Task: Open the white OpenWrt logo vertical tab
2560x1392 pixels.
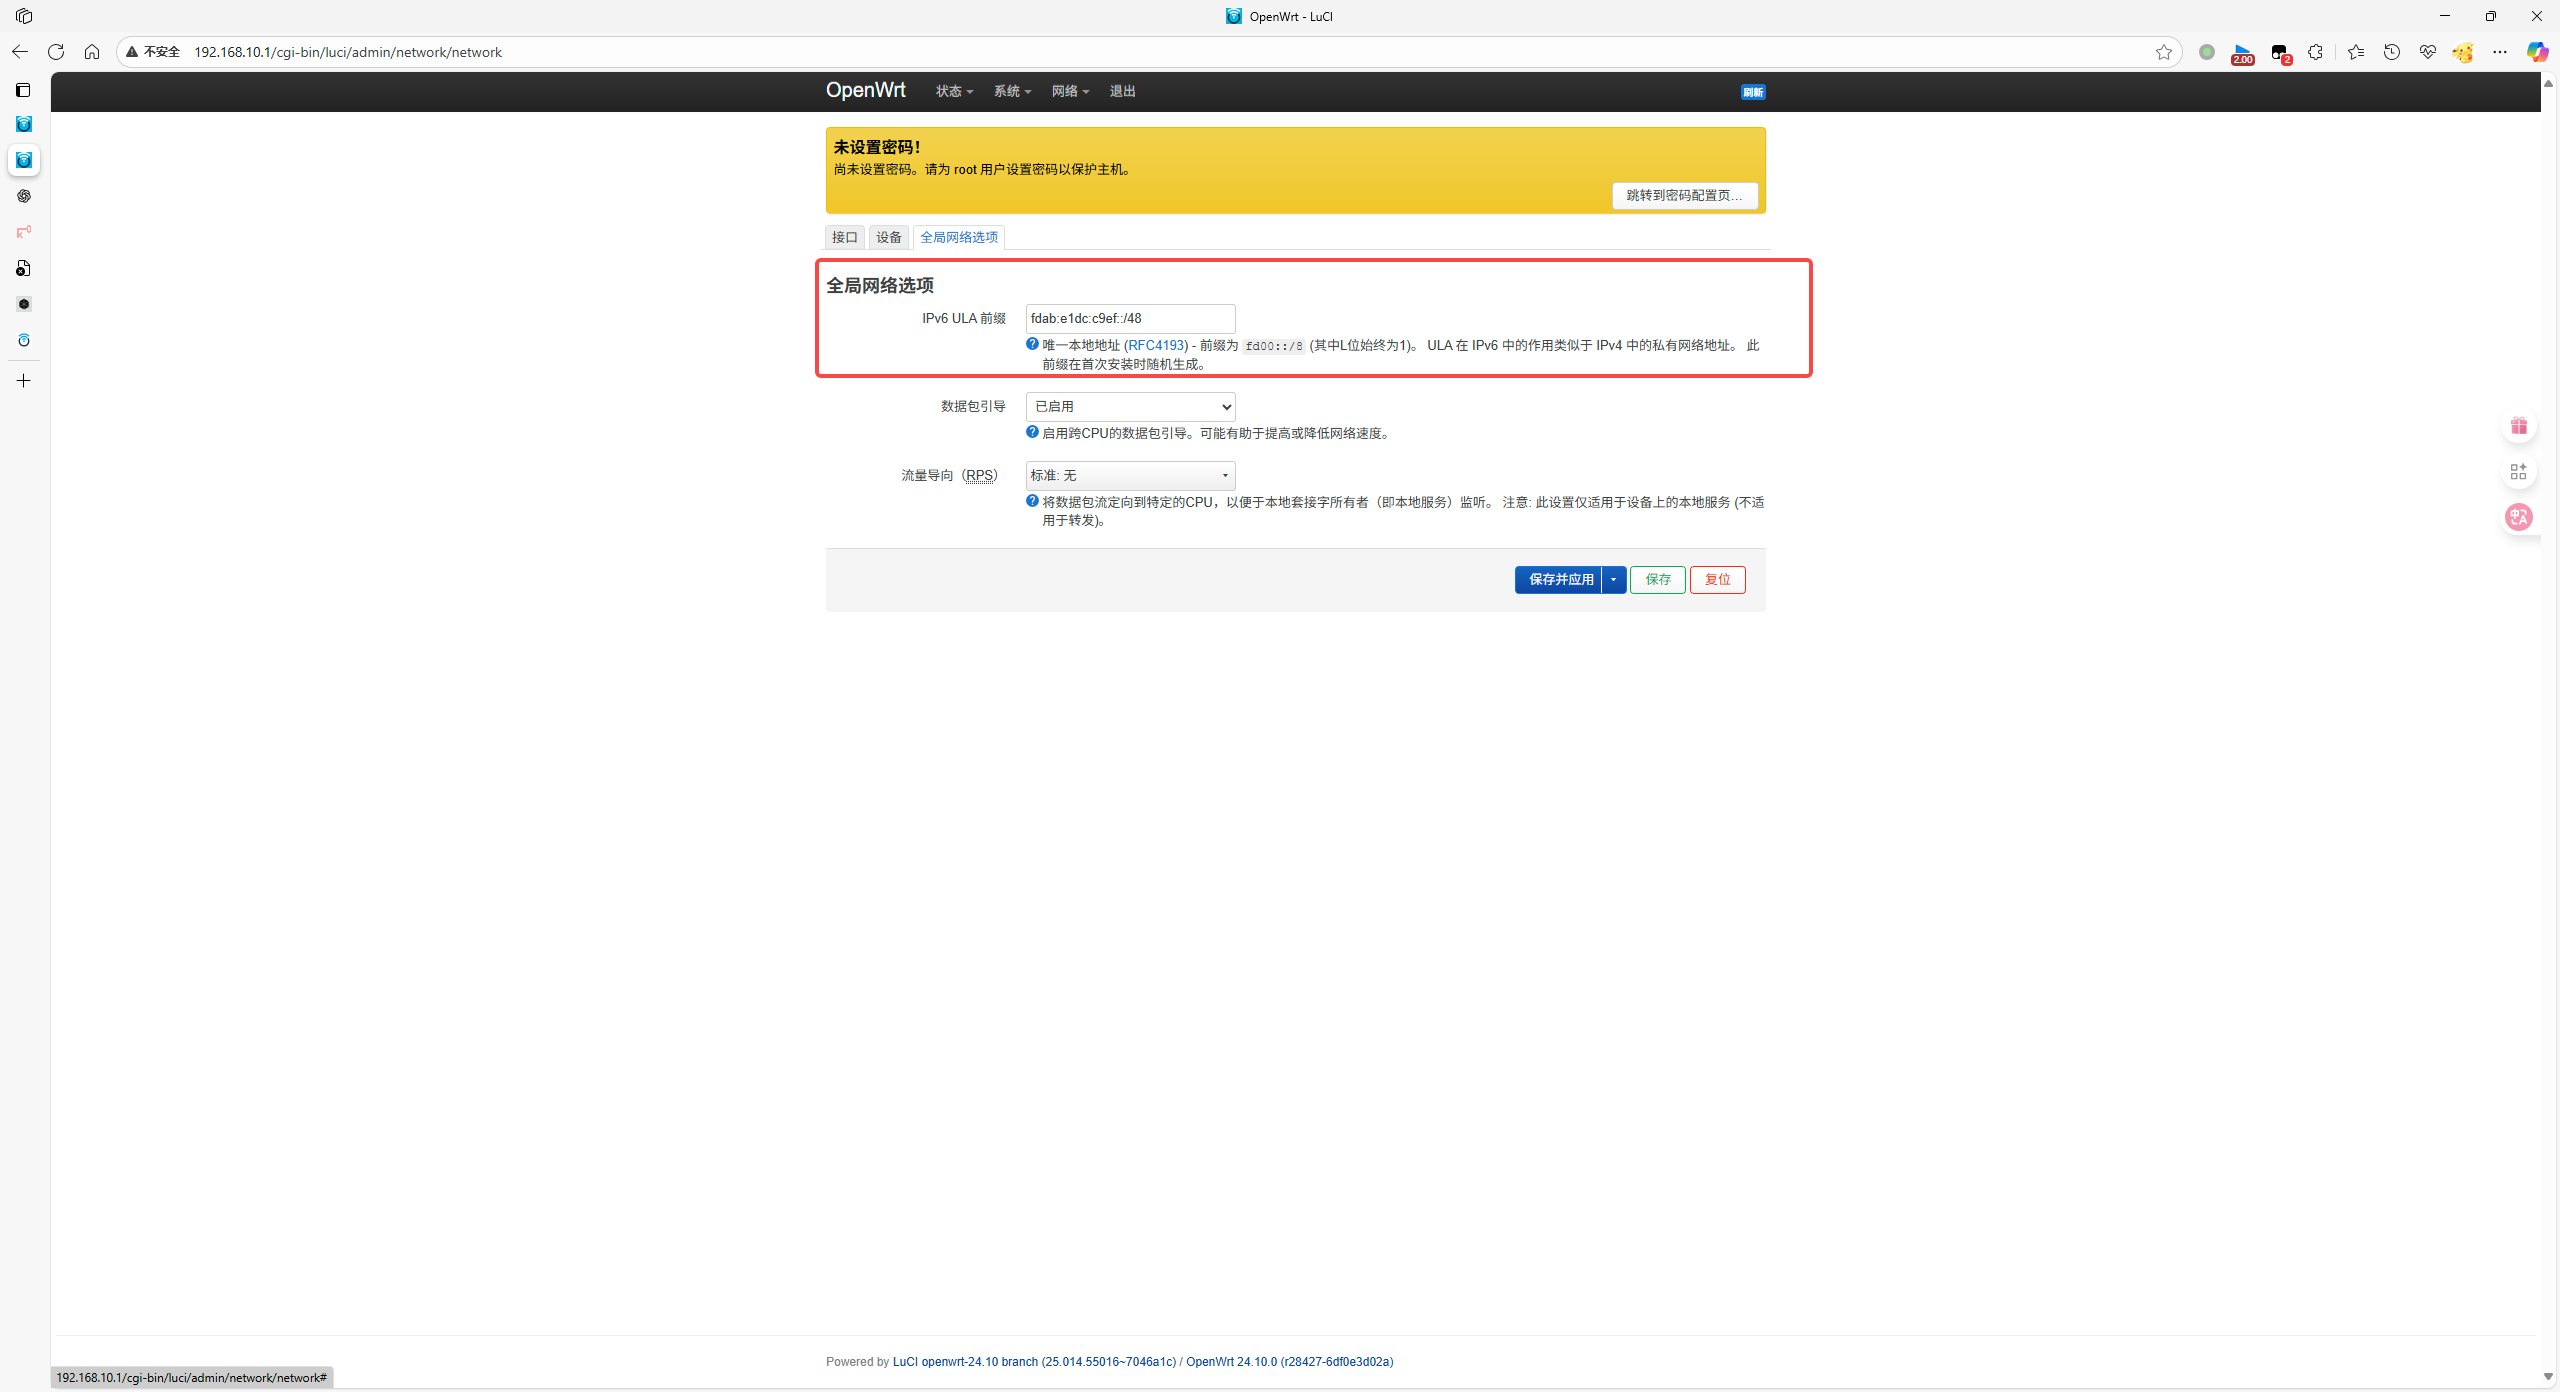Action: [x=24, y=340]
